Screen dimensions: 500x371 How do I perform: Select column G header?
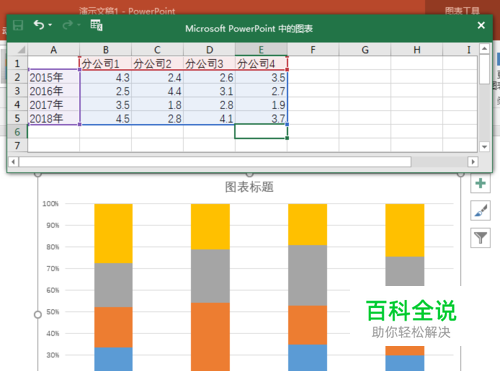[365, 50]
